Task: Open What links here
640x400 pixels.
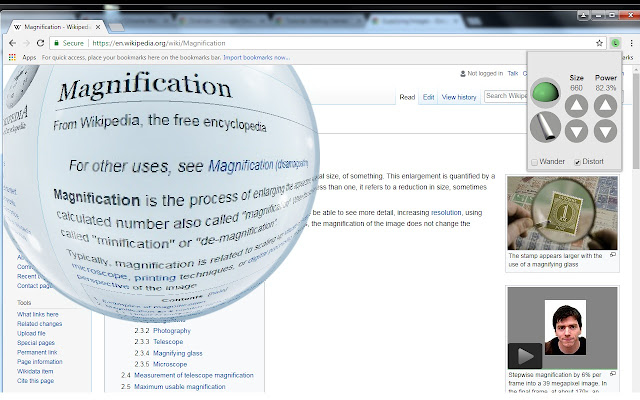Action: 38,314
